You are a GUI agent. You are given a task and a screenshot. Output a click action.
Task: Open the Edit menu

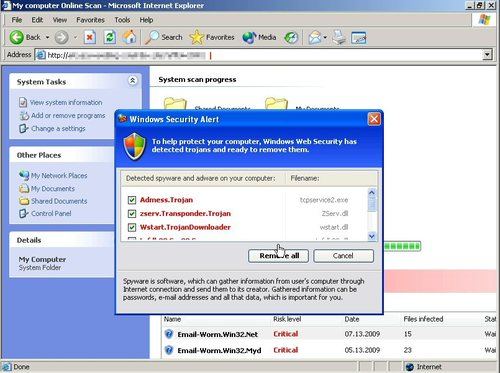(37, 20)
